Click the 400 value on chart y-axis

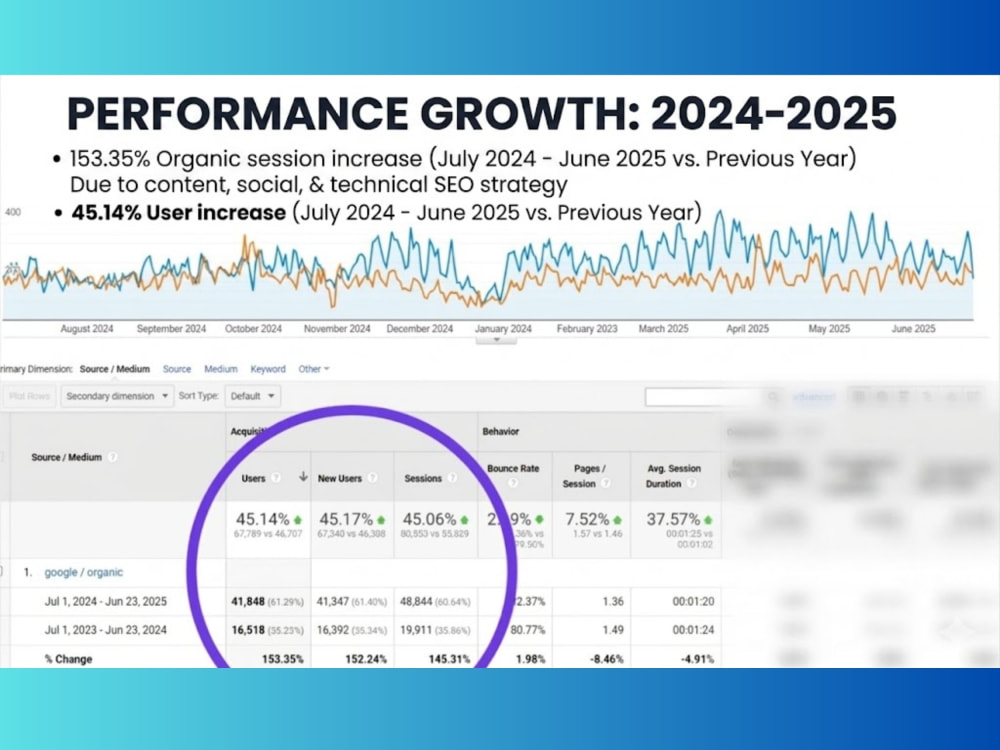pos(13,212)
